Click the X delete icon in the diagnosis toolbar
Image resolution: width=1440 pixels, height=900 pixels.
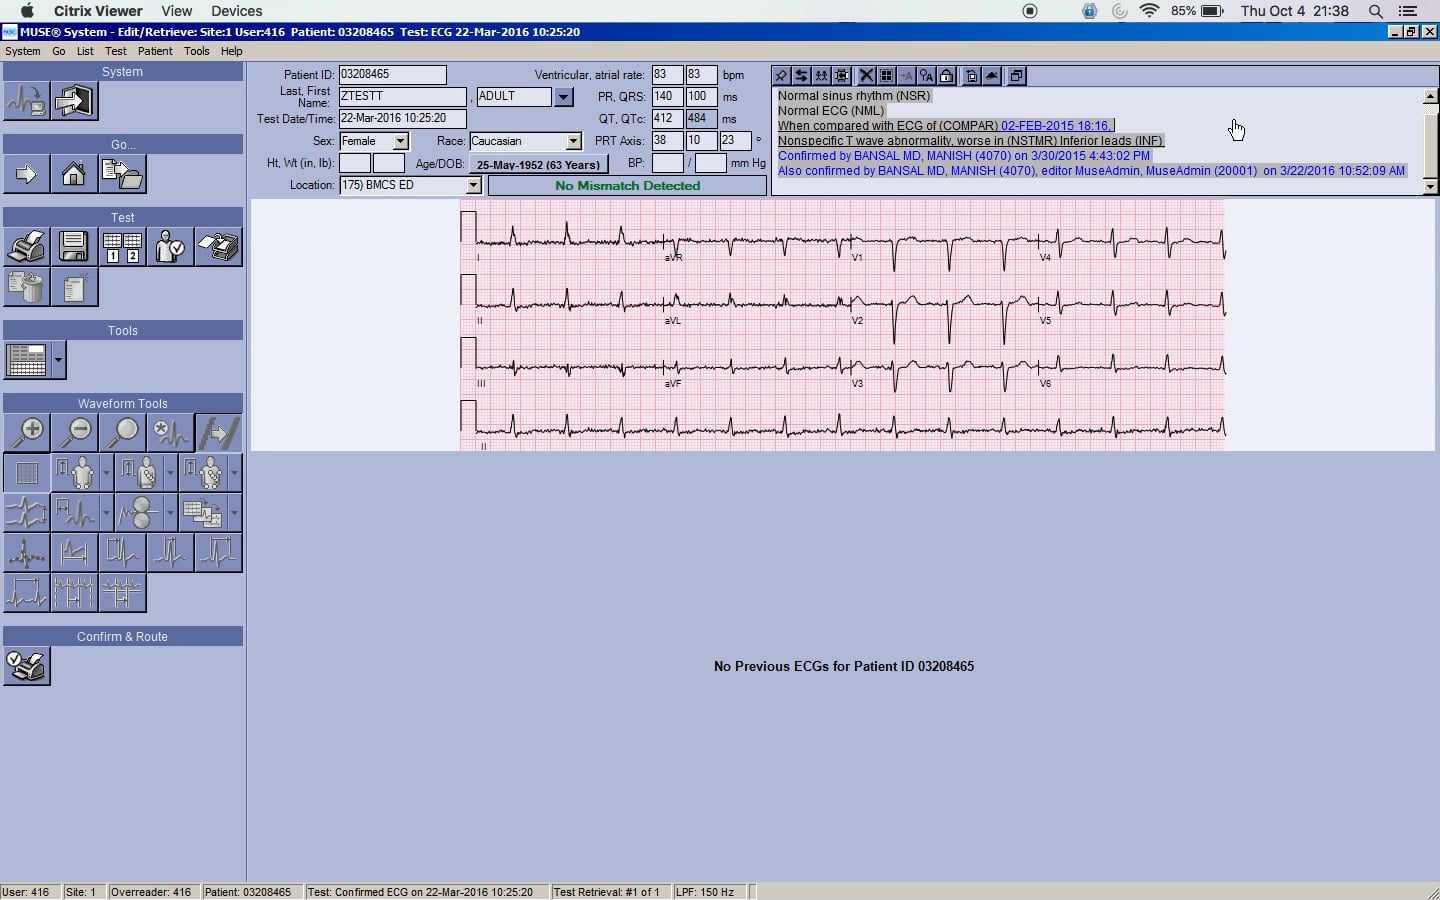[x=866, y=76]
